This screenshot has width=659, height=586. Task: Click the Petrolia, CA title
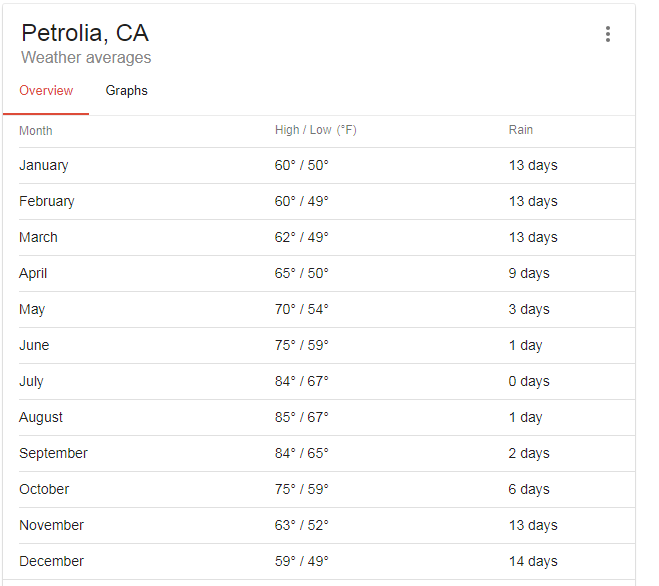(85, 33)
